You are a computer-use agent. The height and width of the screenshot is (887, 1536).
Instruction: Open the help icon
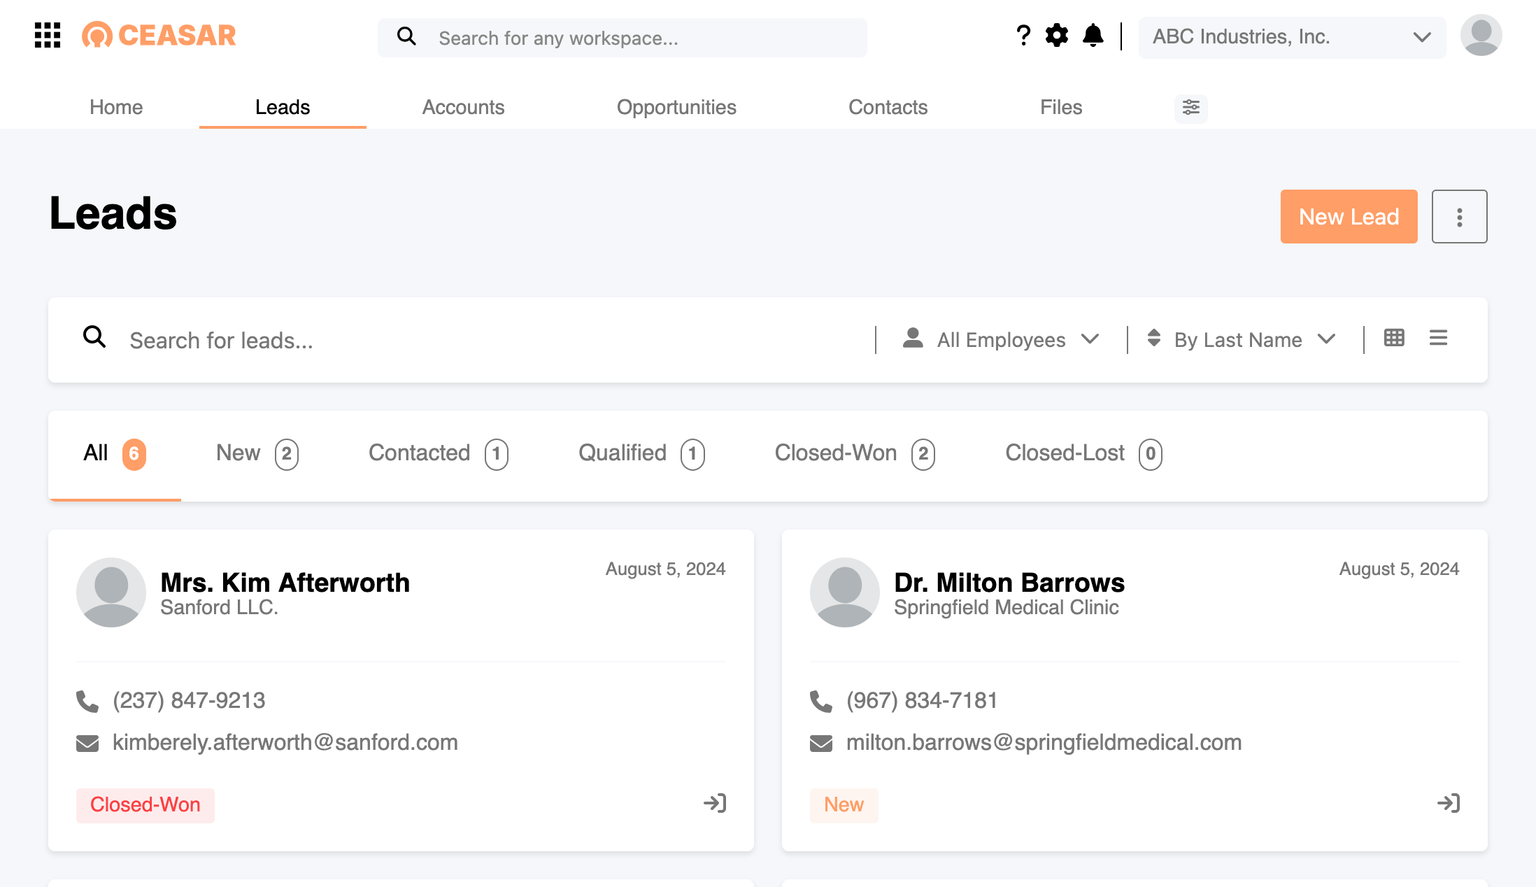[x=1023, y=35]
